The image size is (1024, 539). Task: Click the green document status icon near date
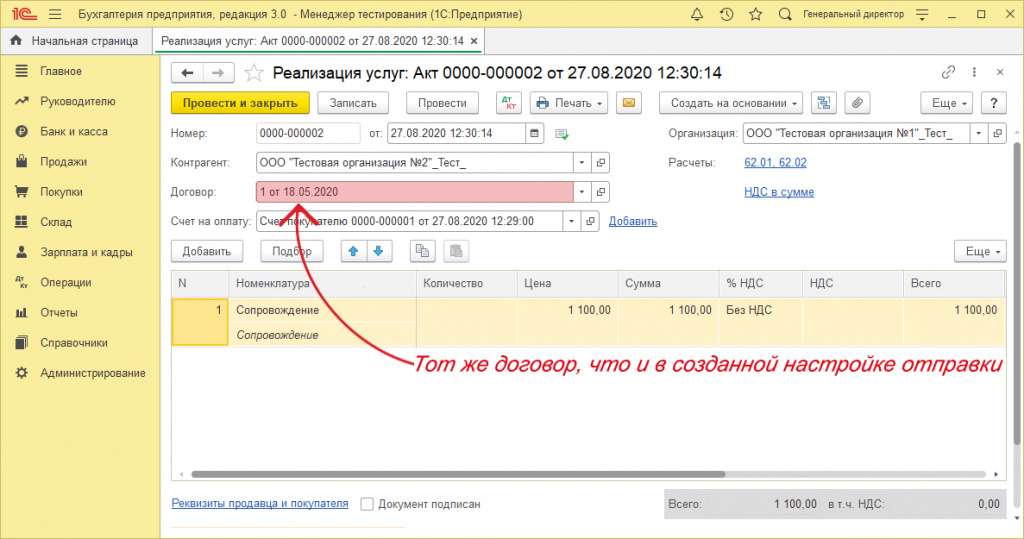(562, 134)
